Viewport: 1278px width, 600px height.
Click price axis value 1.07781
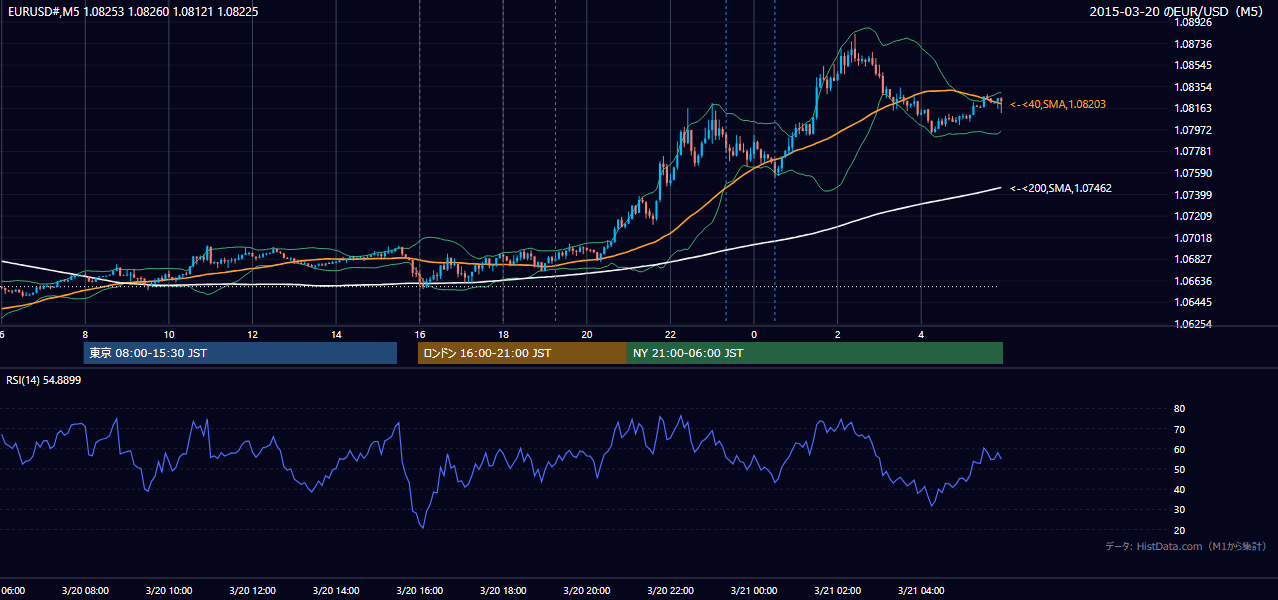click(x=1192, y=151)
